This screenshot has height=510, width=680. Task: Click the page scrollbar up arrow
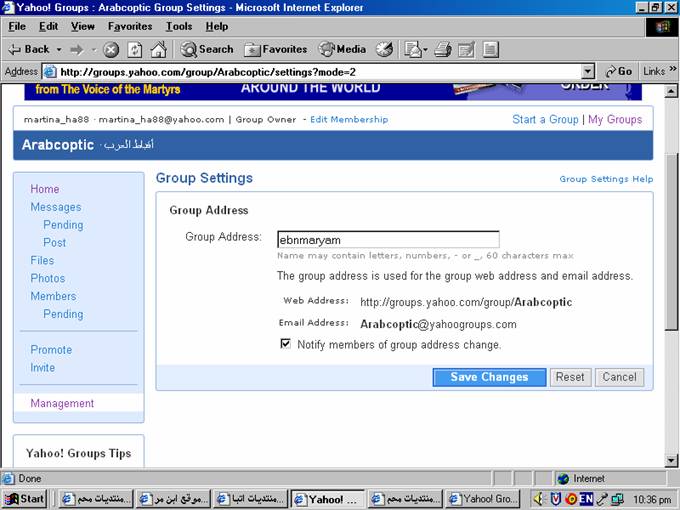point(671,91)
